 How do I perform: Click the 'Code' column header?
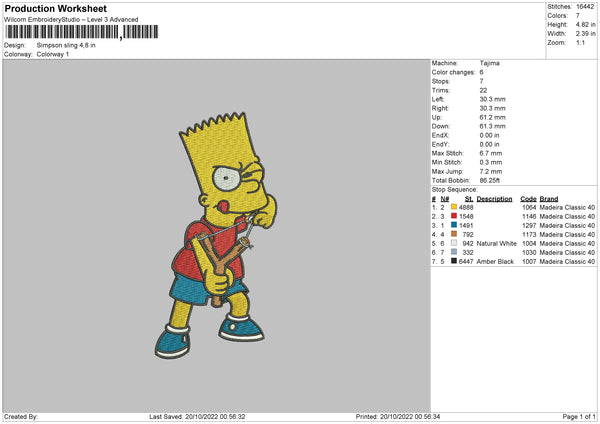tap(528, 199)
